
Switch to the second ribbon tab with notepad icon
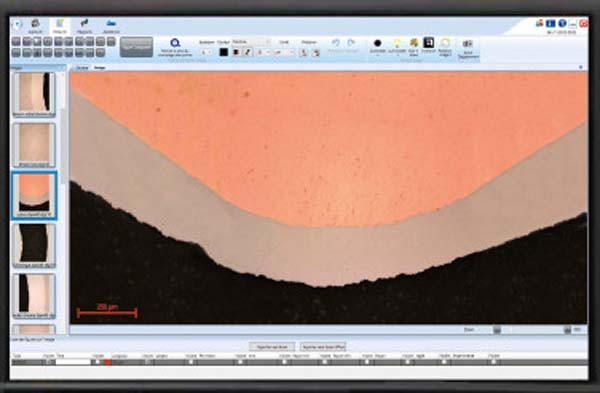pyautogui.click(x=60, y=26)
